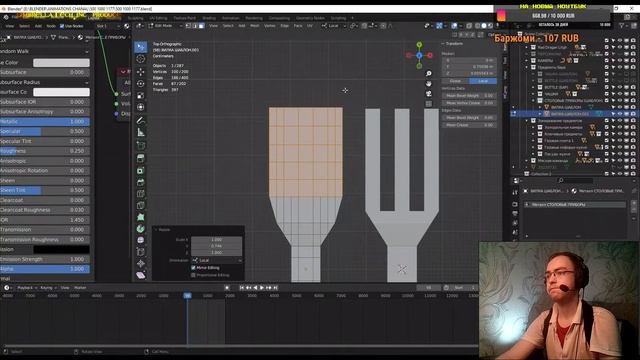This screenshot has height=360, width=640.
Task: Select the Extrude Region tool
Action: tap(140, 158)
